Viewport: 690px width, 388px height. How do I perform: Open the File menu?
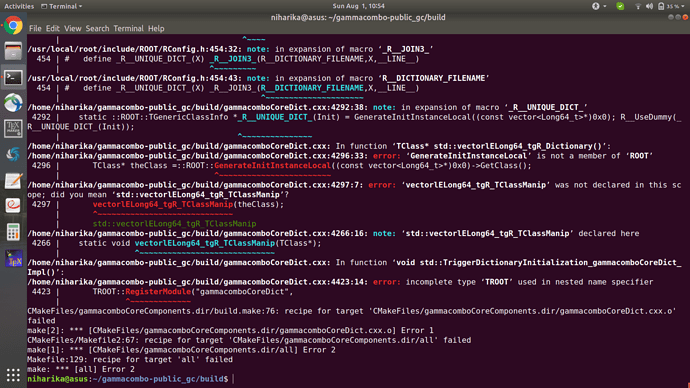(x=35, y=29)
